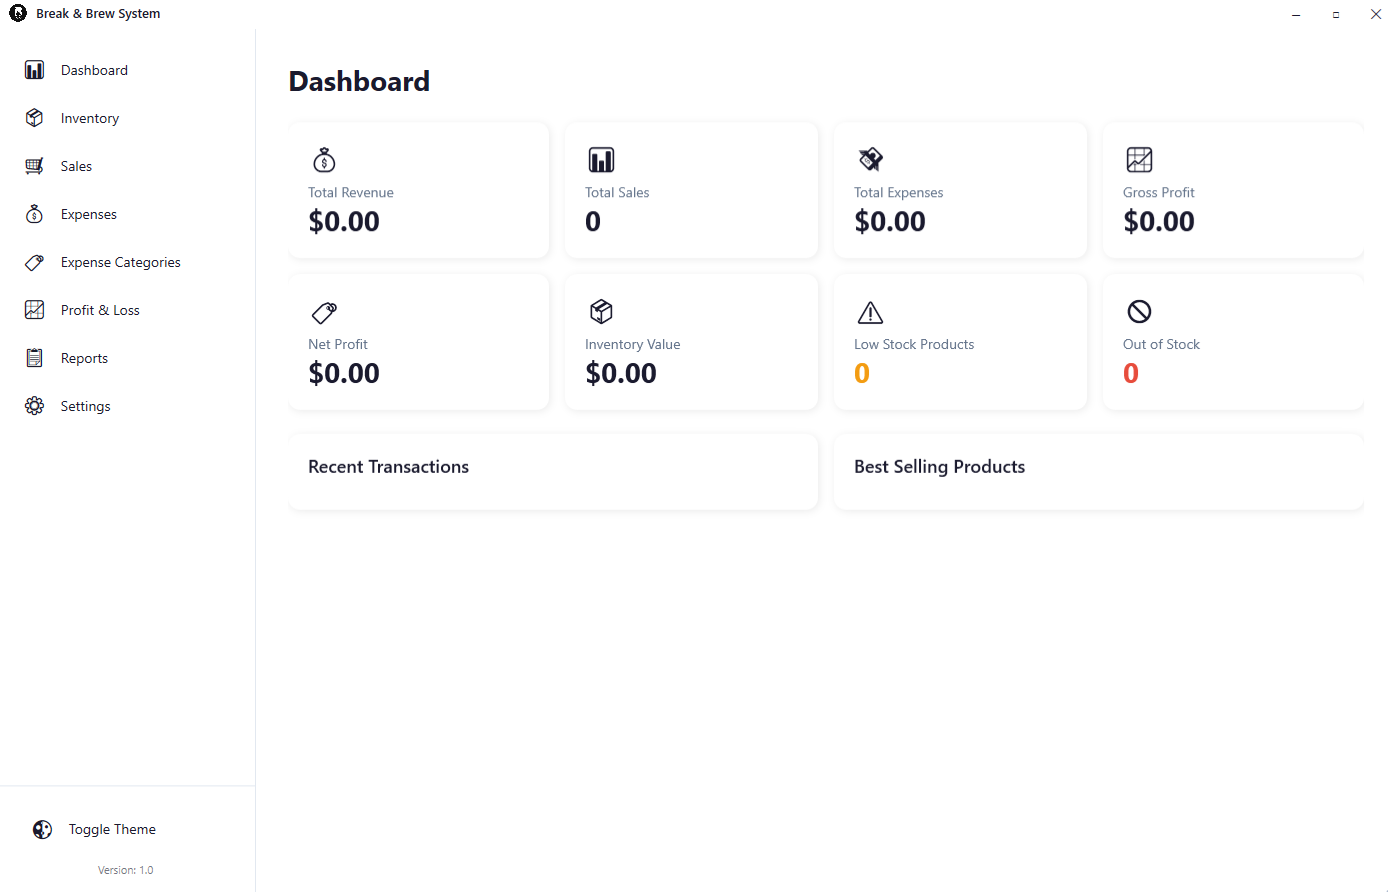Go to the Reports label
This screenshot has width=1388, height=892.
pos(84,358)
